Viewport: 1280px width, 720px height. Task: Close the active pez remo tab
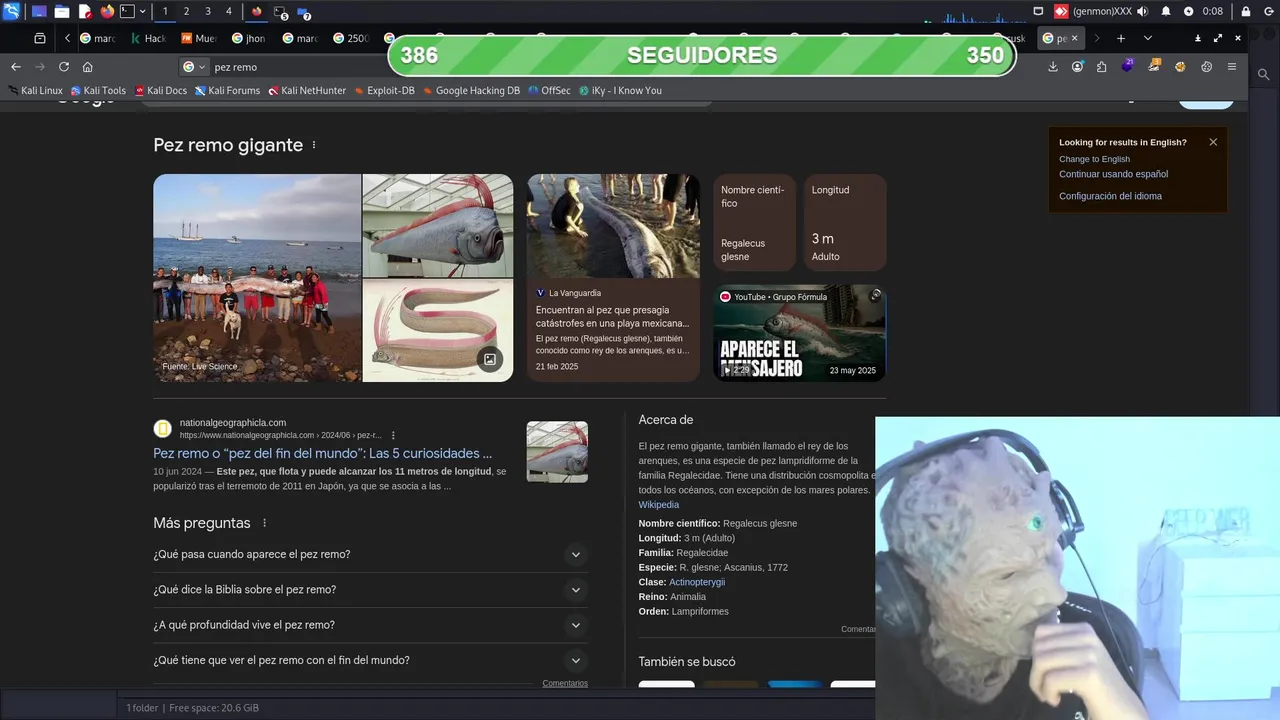point(1075,38)
